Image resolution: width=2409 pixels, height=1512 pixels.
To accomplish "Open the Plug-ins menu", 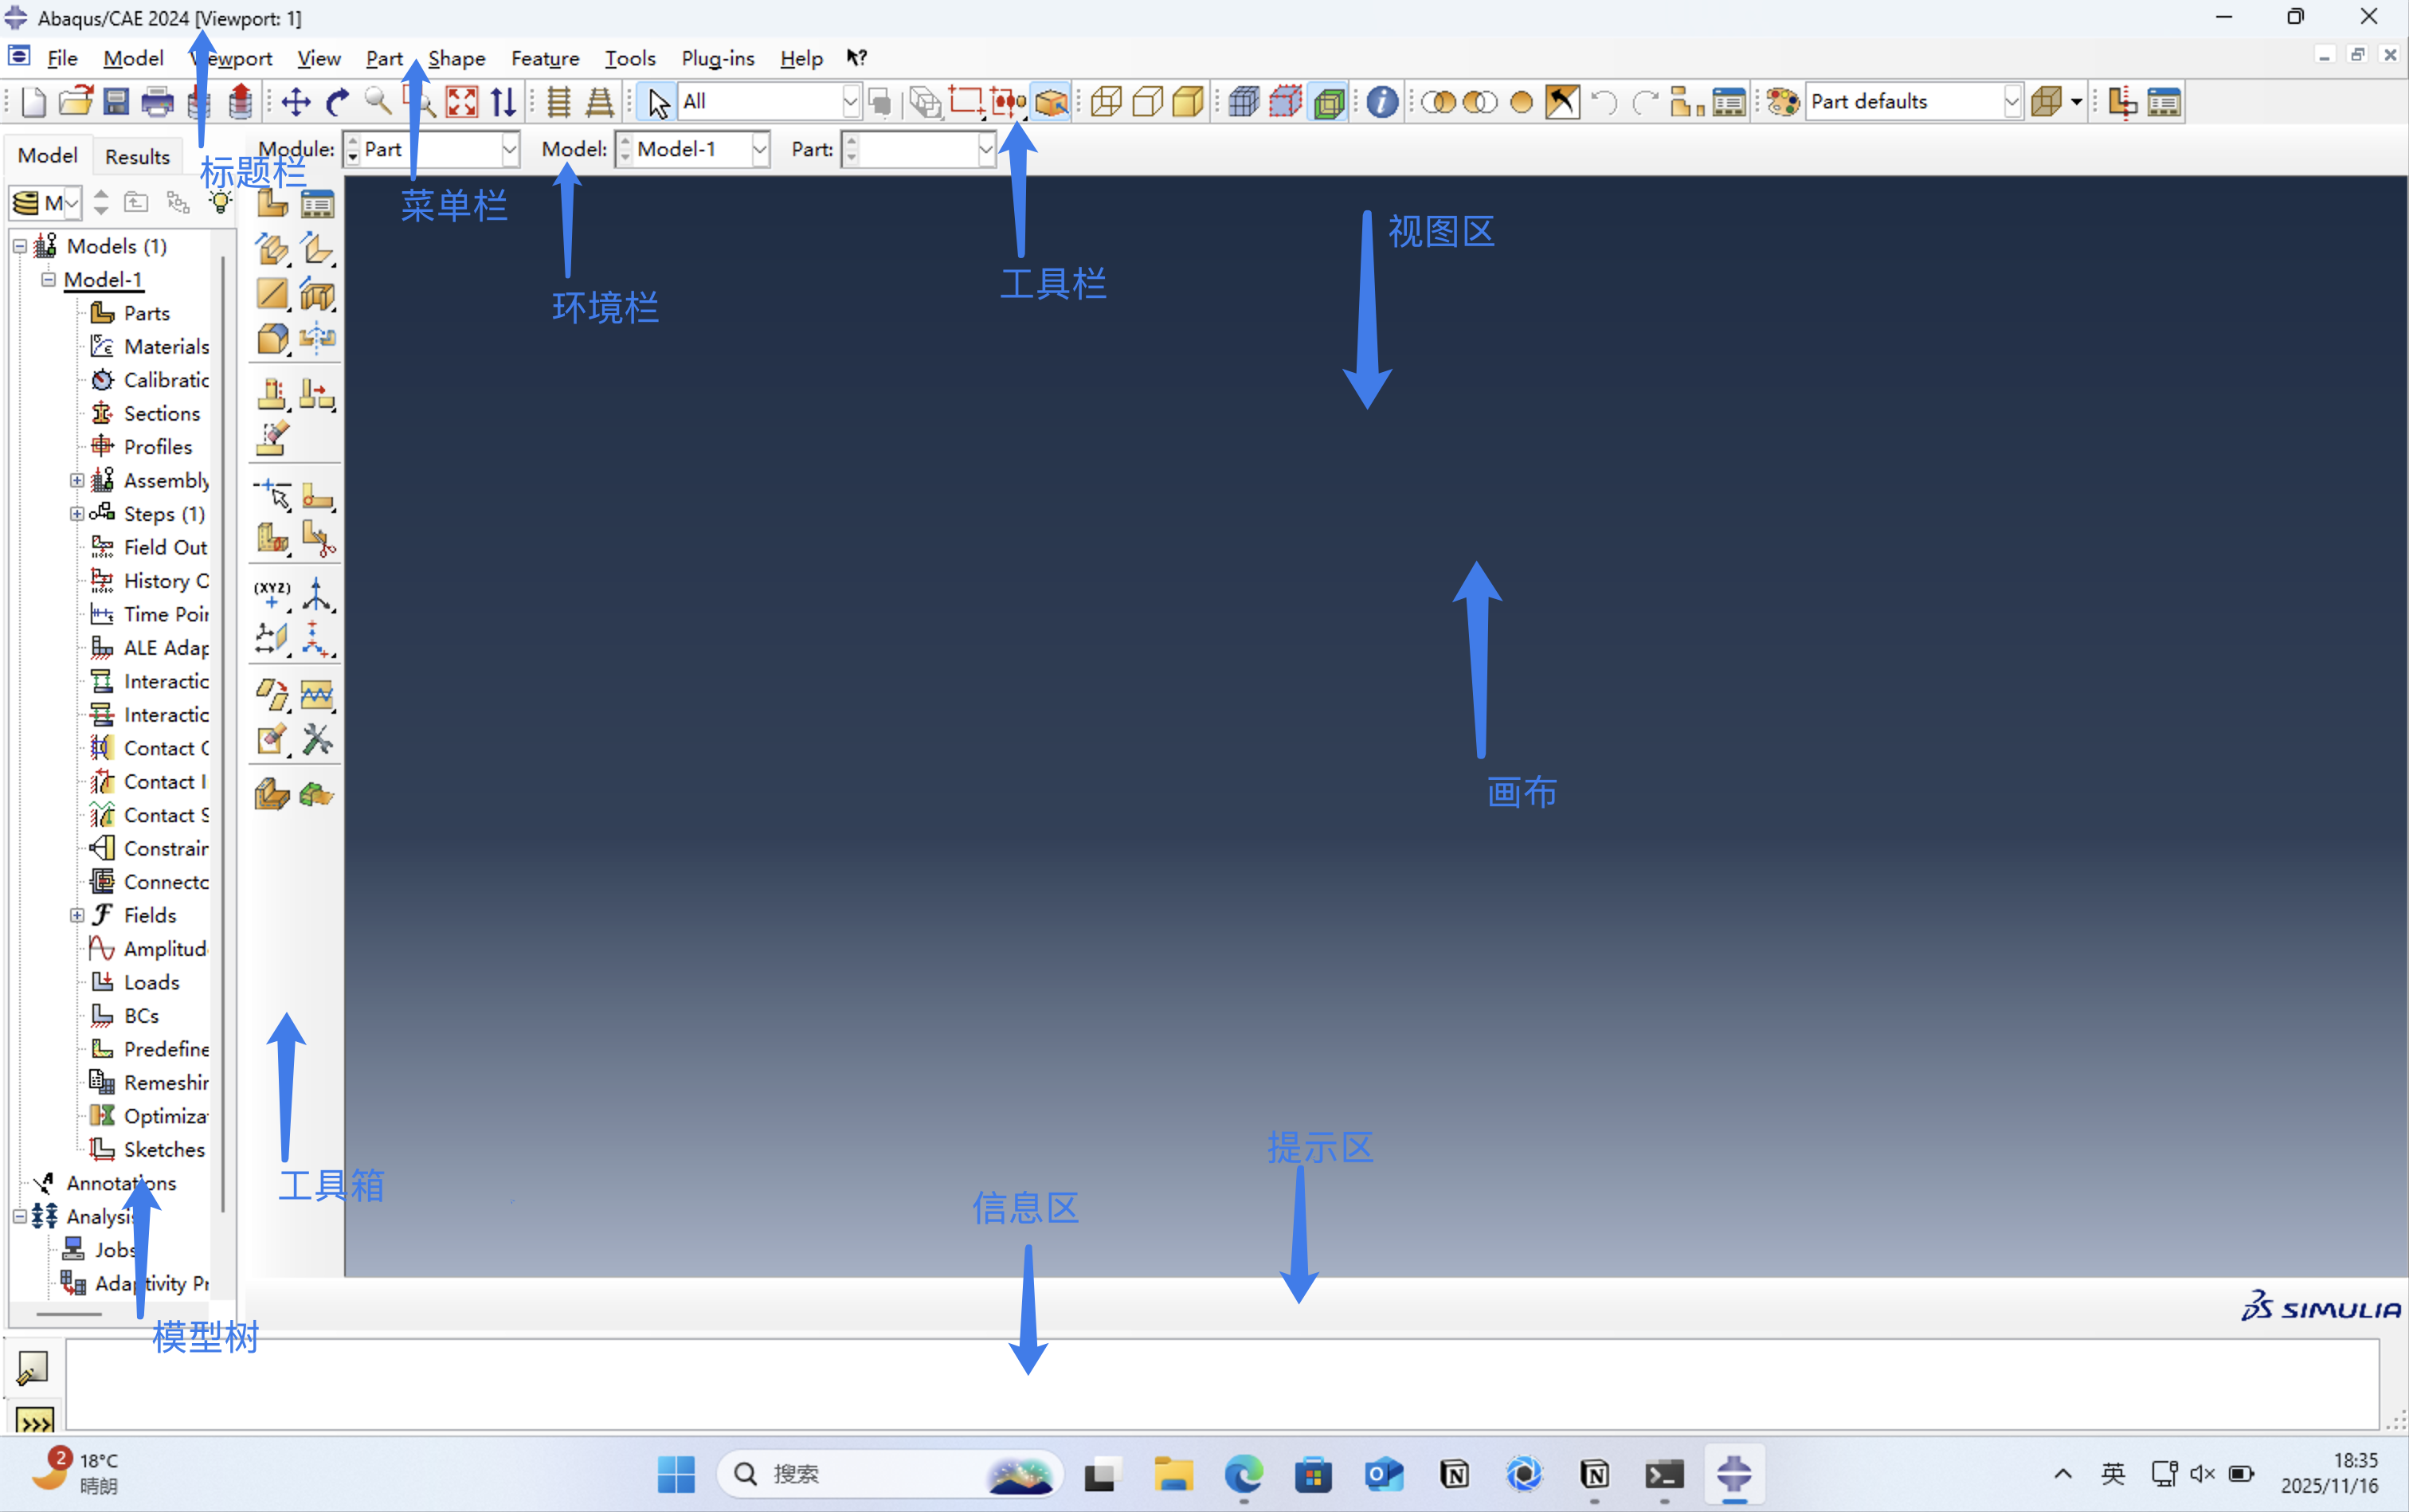I will pos(717,58).
